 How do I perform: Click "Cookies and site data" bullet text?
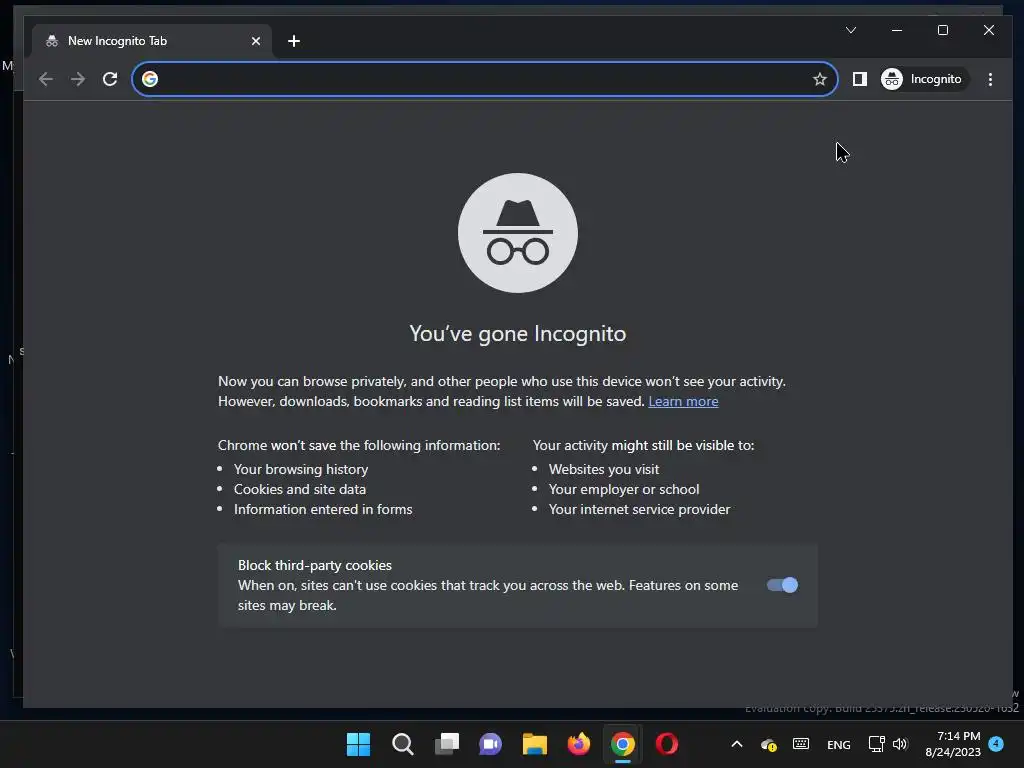tap(300, 489)
